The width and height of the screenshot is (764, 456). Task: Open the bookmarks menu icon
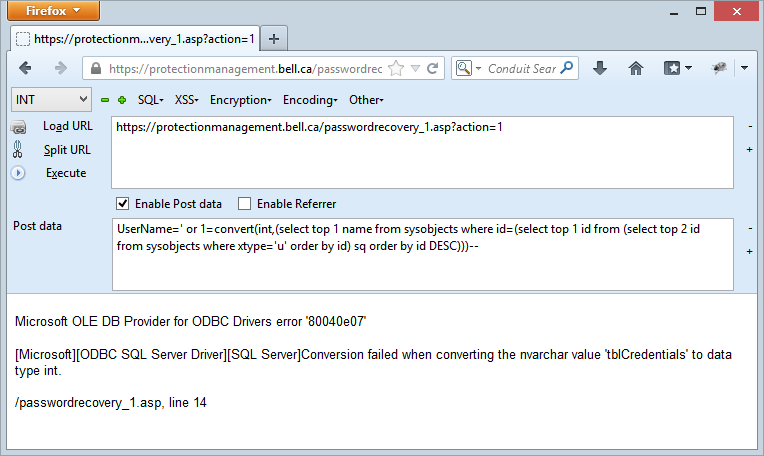[677, 68]
